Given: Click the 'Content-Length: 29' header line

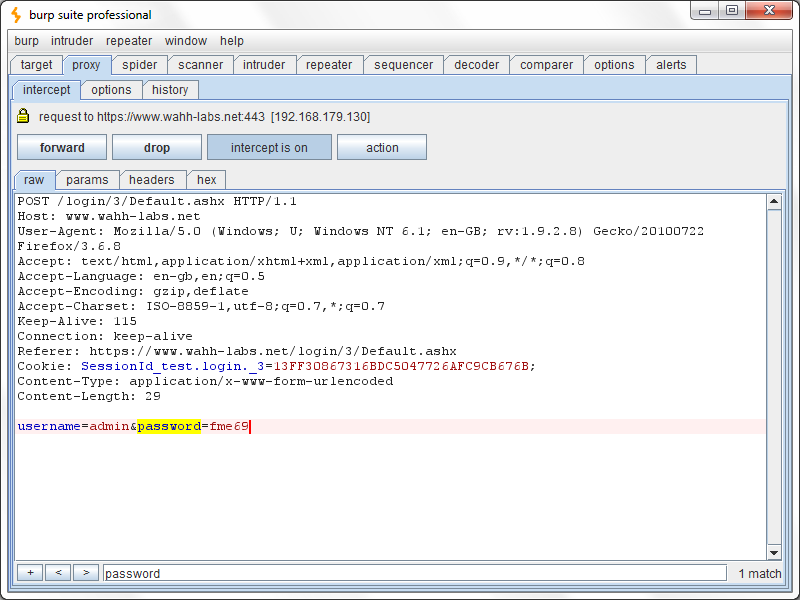Looking at the screenshot, I should point(89,396).
